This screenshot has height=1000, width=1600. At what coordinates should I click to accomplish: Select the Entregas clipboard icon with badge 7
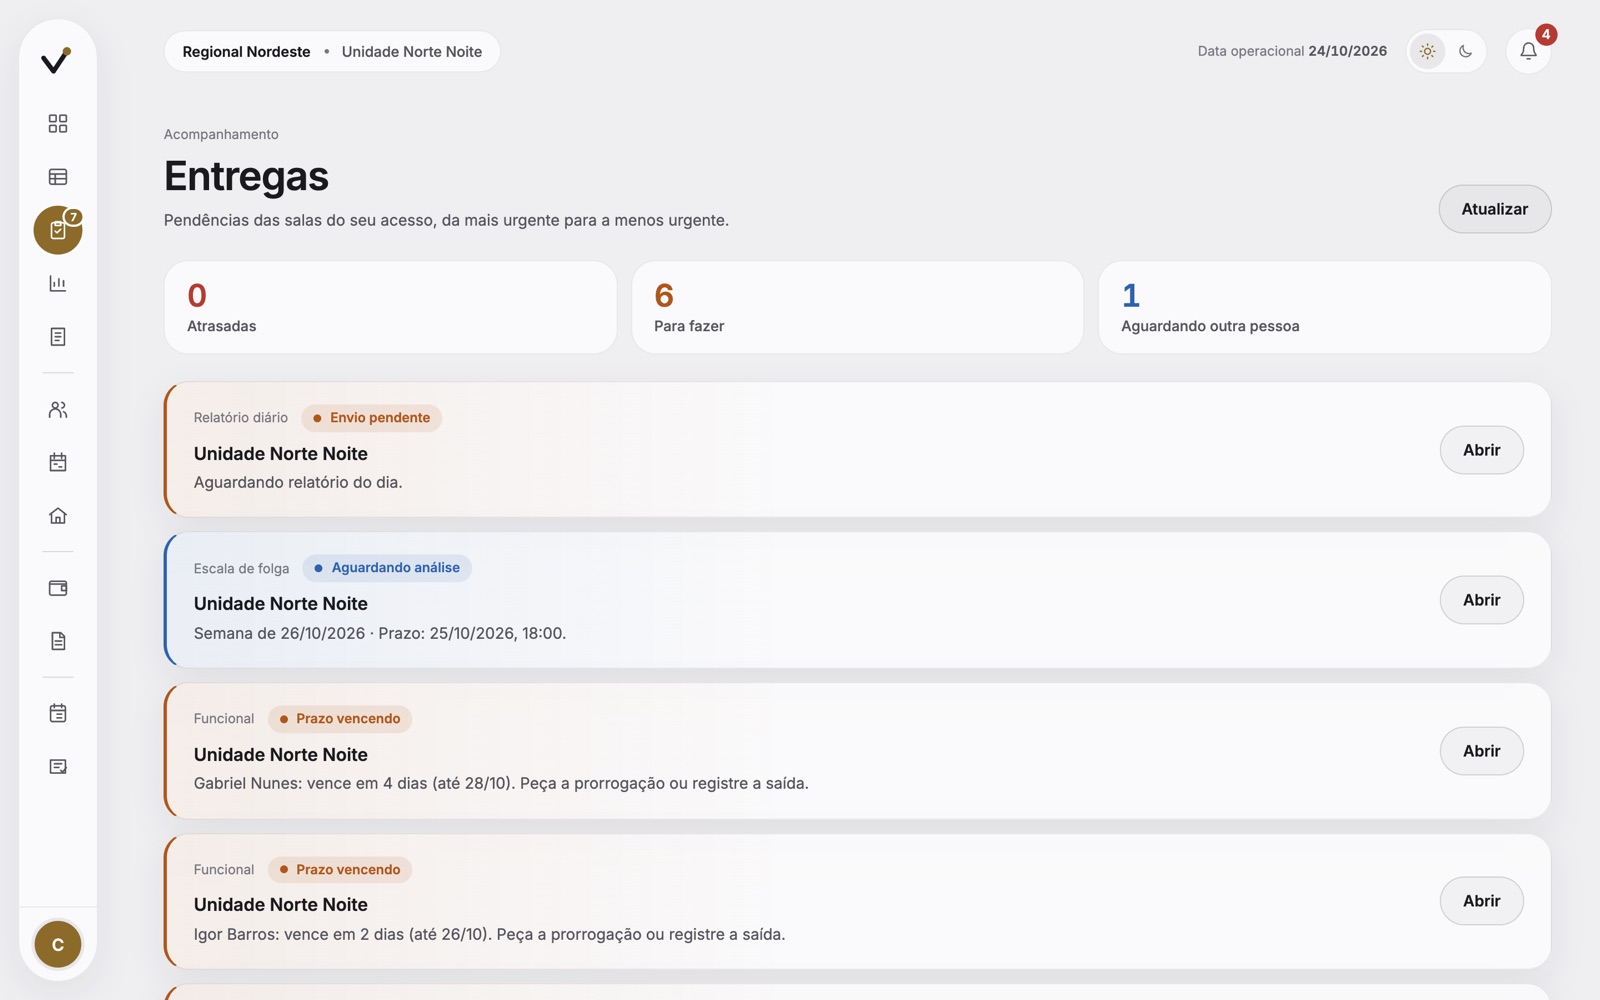point(58,230)
